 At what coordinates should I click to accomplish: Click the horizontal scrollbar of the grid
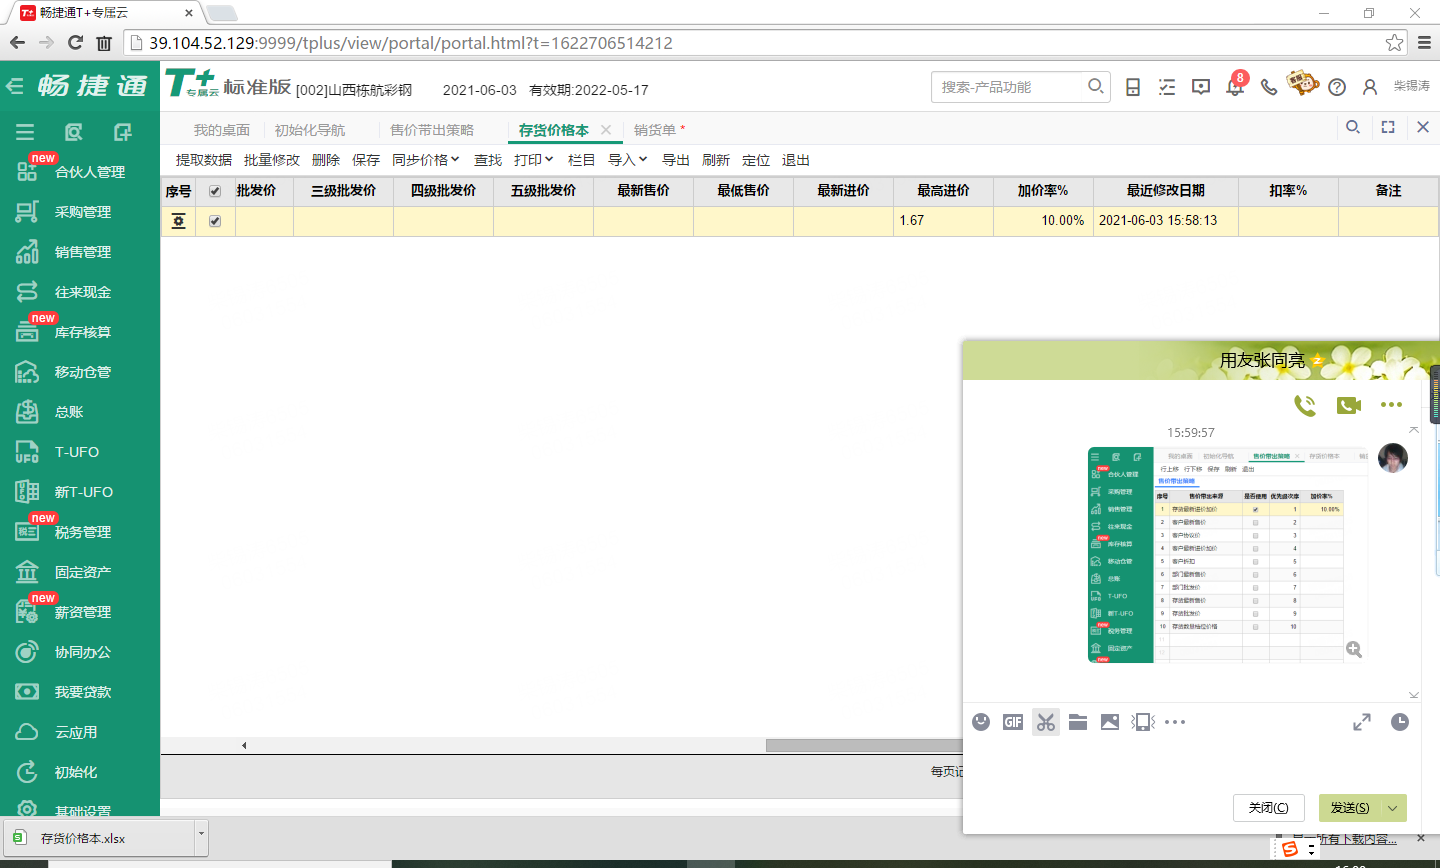(x=864, y=745)
